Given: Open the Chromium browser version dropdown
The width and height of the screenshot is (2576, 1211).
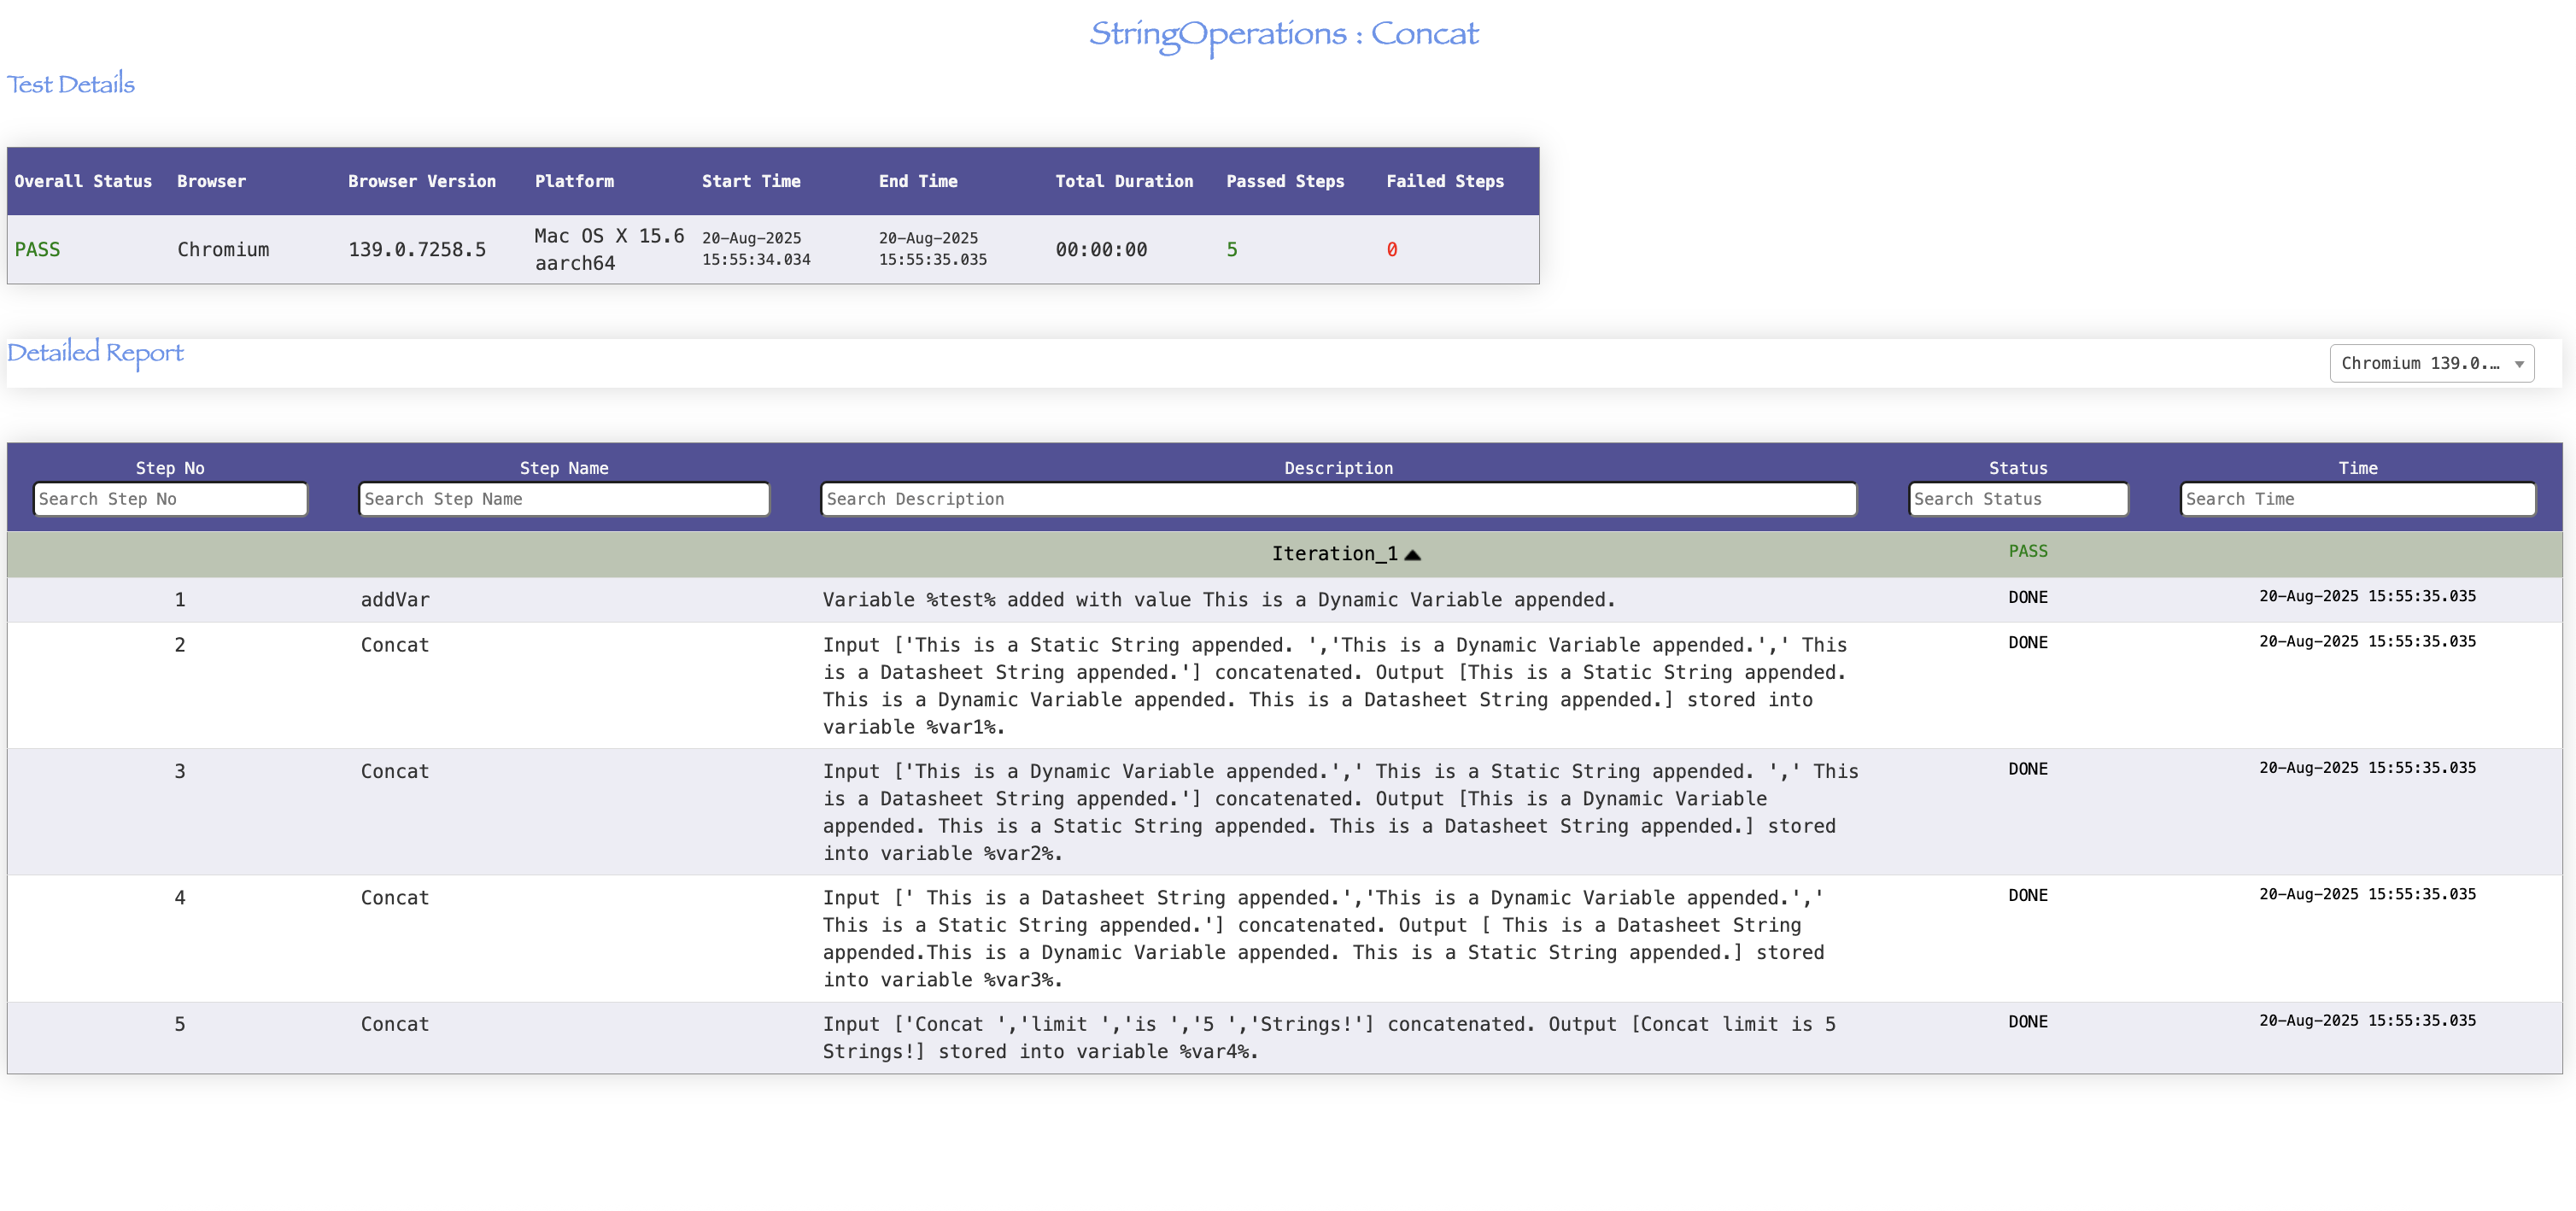Looking at the screenshot, I should click(2430, 363).
